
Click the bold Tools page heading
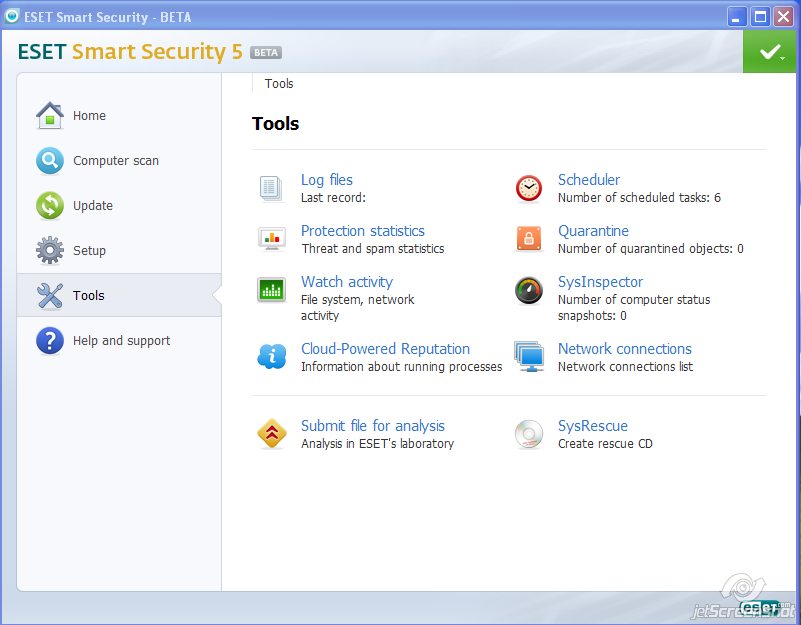coord(275,124)
